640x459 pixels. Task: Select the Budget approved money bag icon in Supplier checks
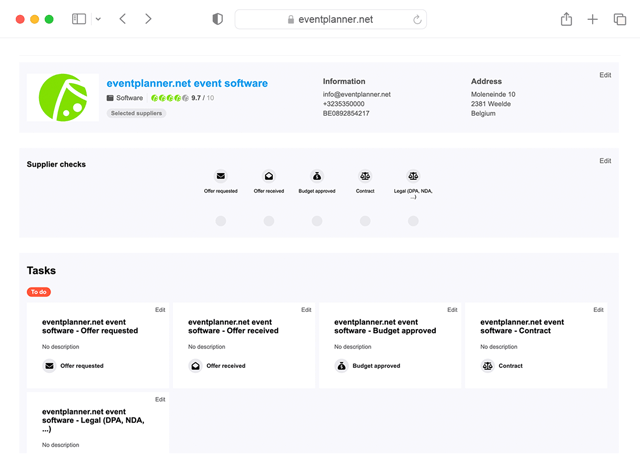point(317,176)
